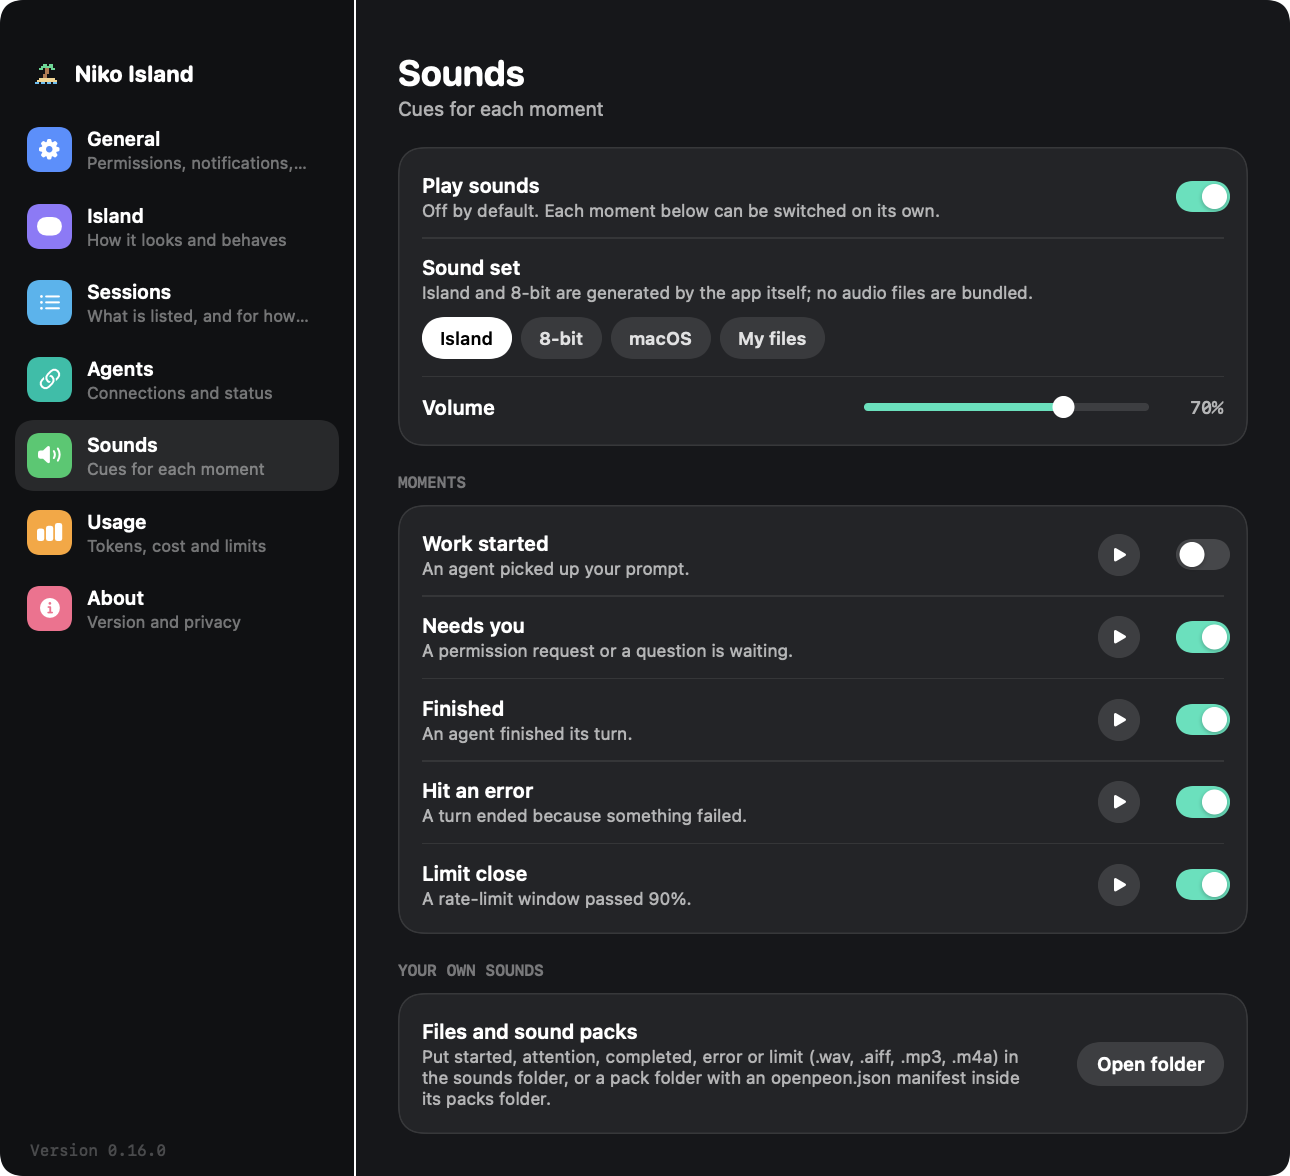Click the pink About info icon
Image resolution: width=1290 pixels, height=1176 pixels.
[x=49, y=609]
